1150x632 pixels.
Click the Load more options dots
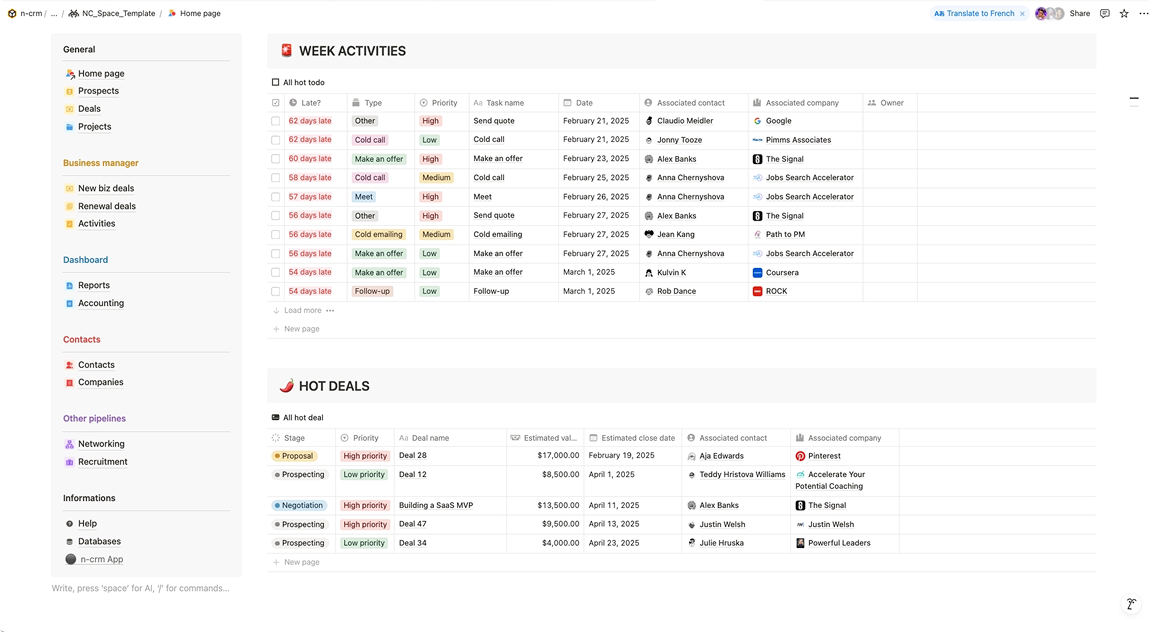(x=330, y=310)
